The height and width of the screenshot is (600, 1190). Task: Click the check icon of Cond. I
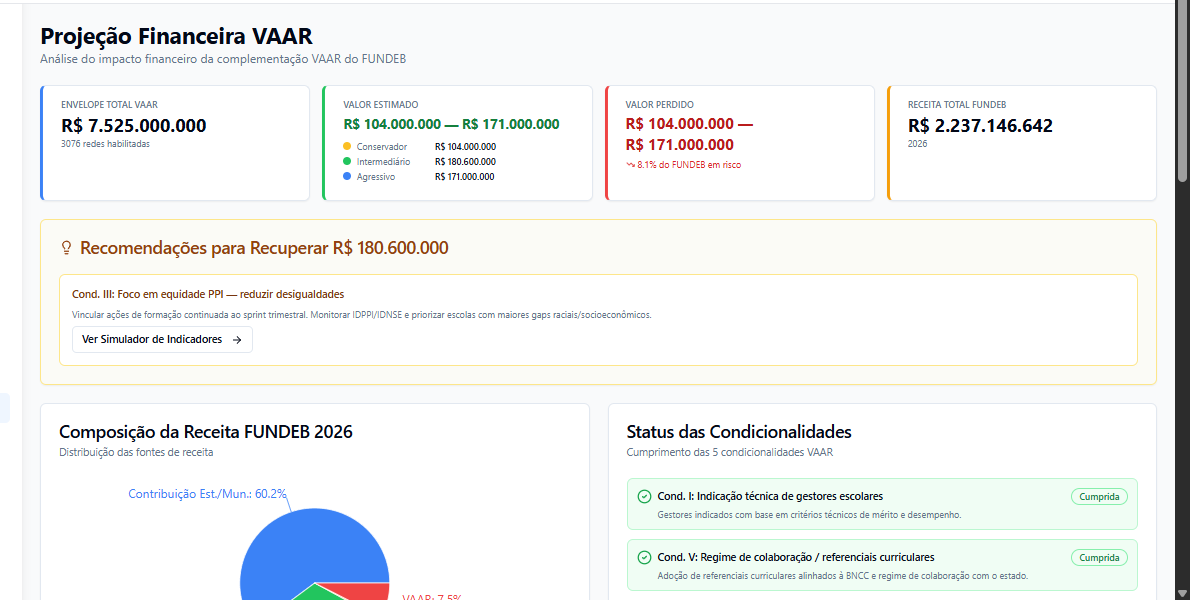(644, 496)
